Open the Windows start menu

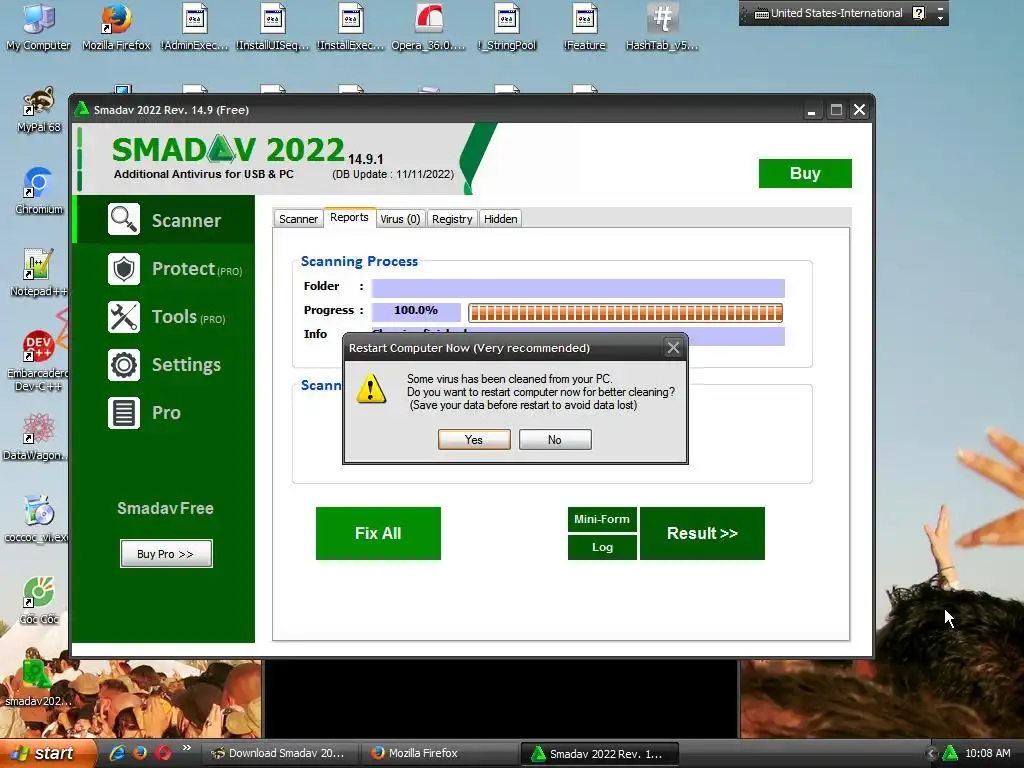(46, 753)
